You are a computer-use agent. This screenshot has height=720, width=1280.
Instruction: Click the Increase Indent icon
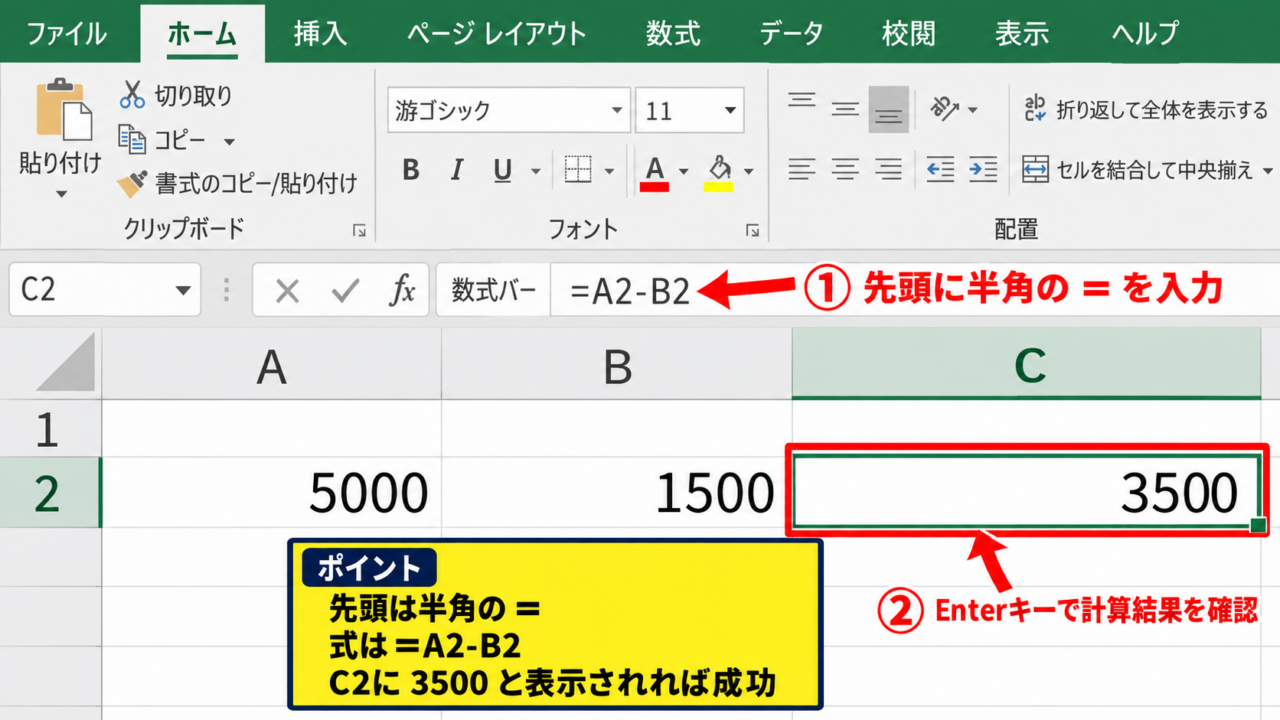(x=983, y=169)
